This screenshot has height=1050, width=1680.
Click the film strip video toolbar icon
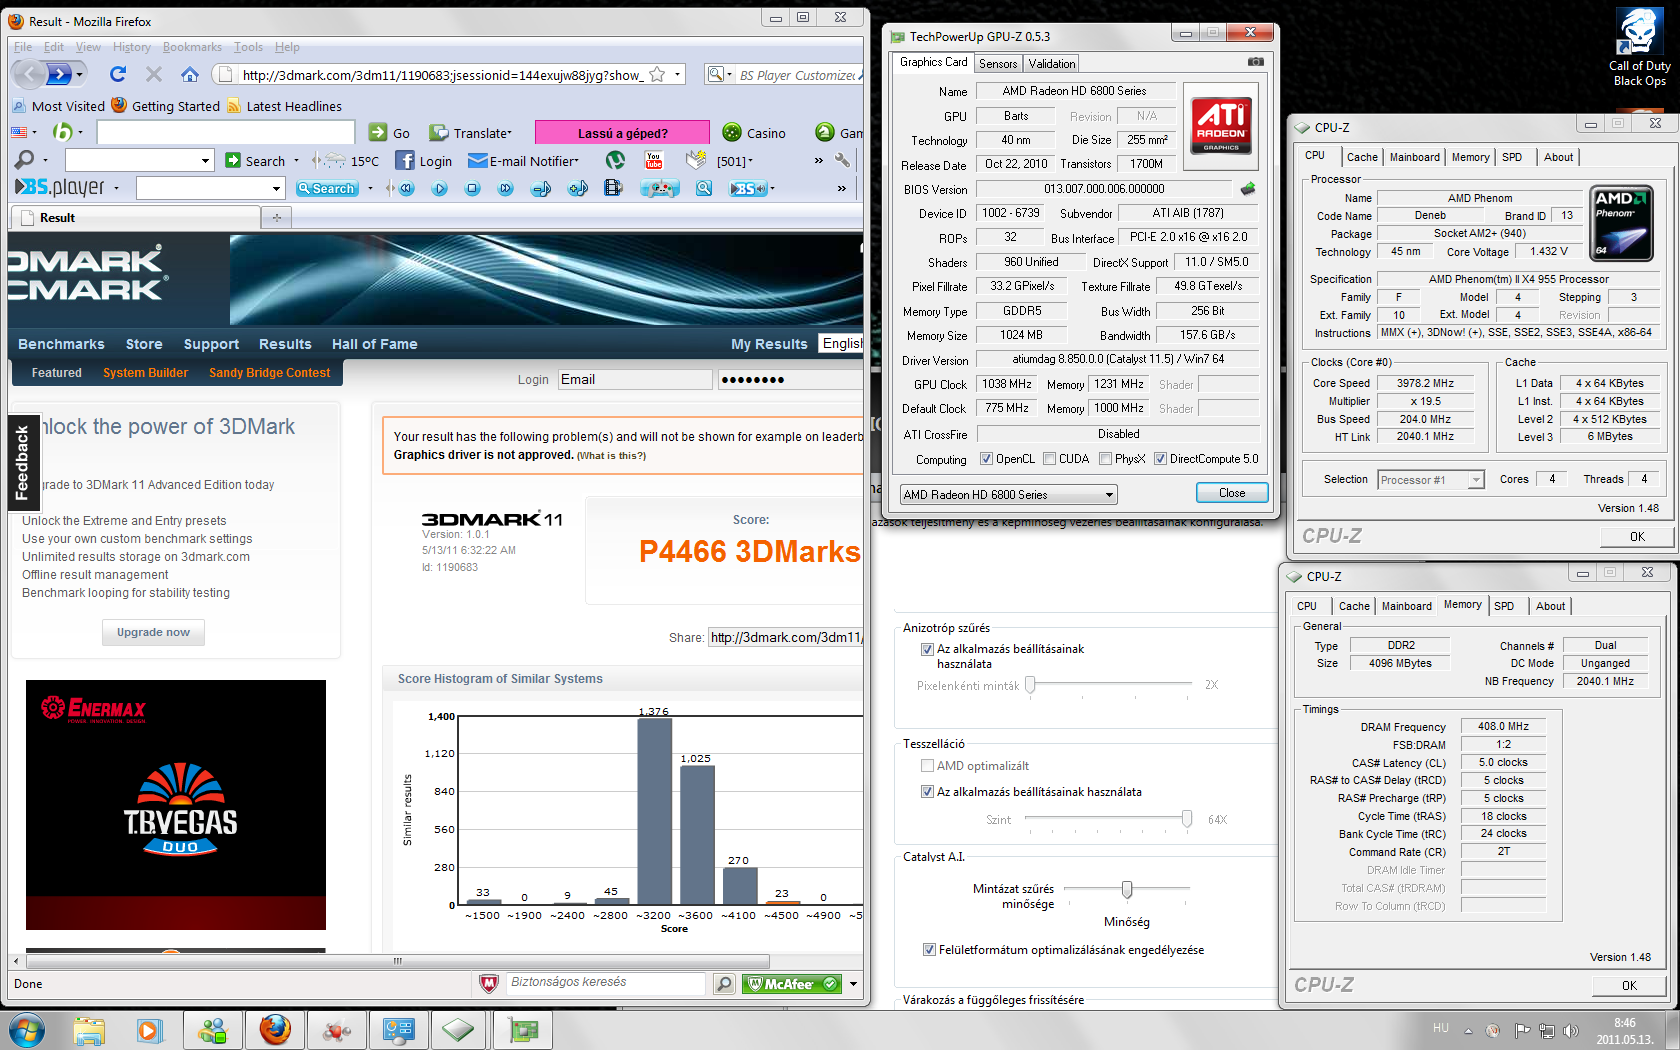tap(614, 188)
